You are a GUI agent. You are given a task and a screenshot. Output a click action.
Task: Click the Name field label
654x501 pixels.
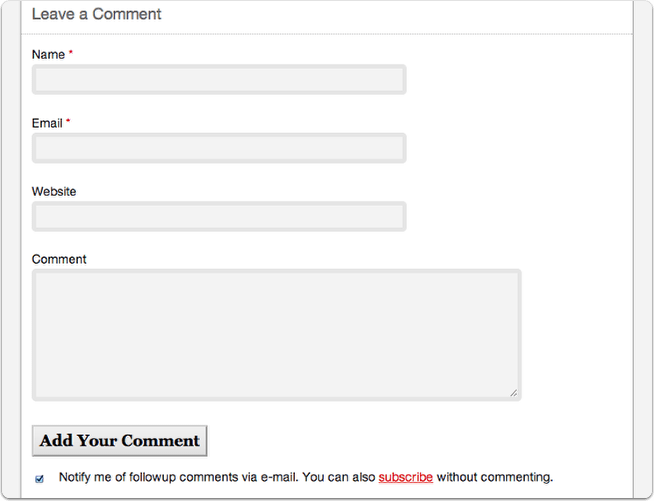48,55
